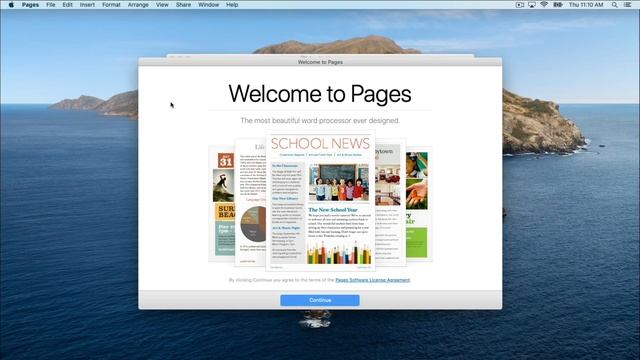This screenshot has height=360, width=640.
Task: Open the Apple menu
Action: pyautogui.click(x=11, y=5)
